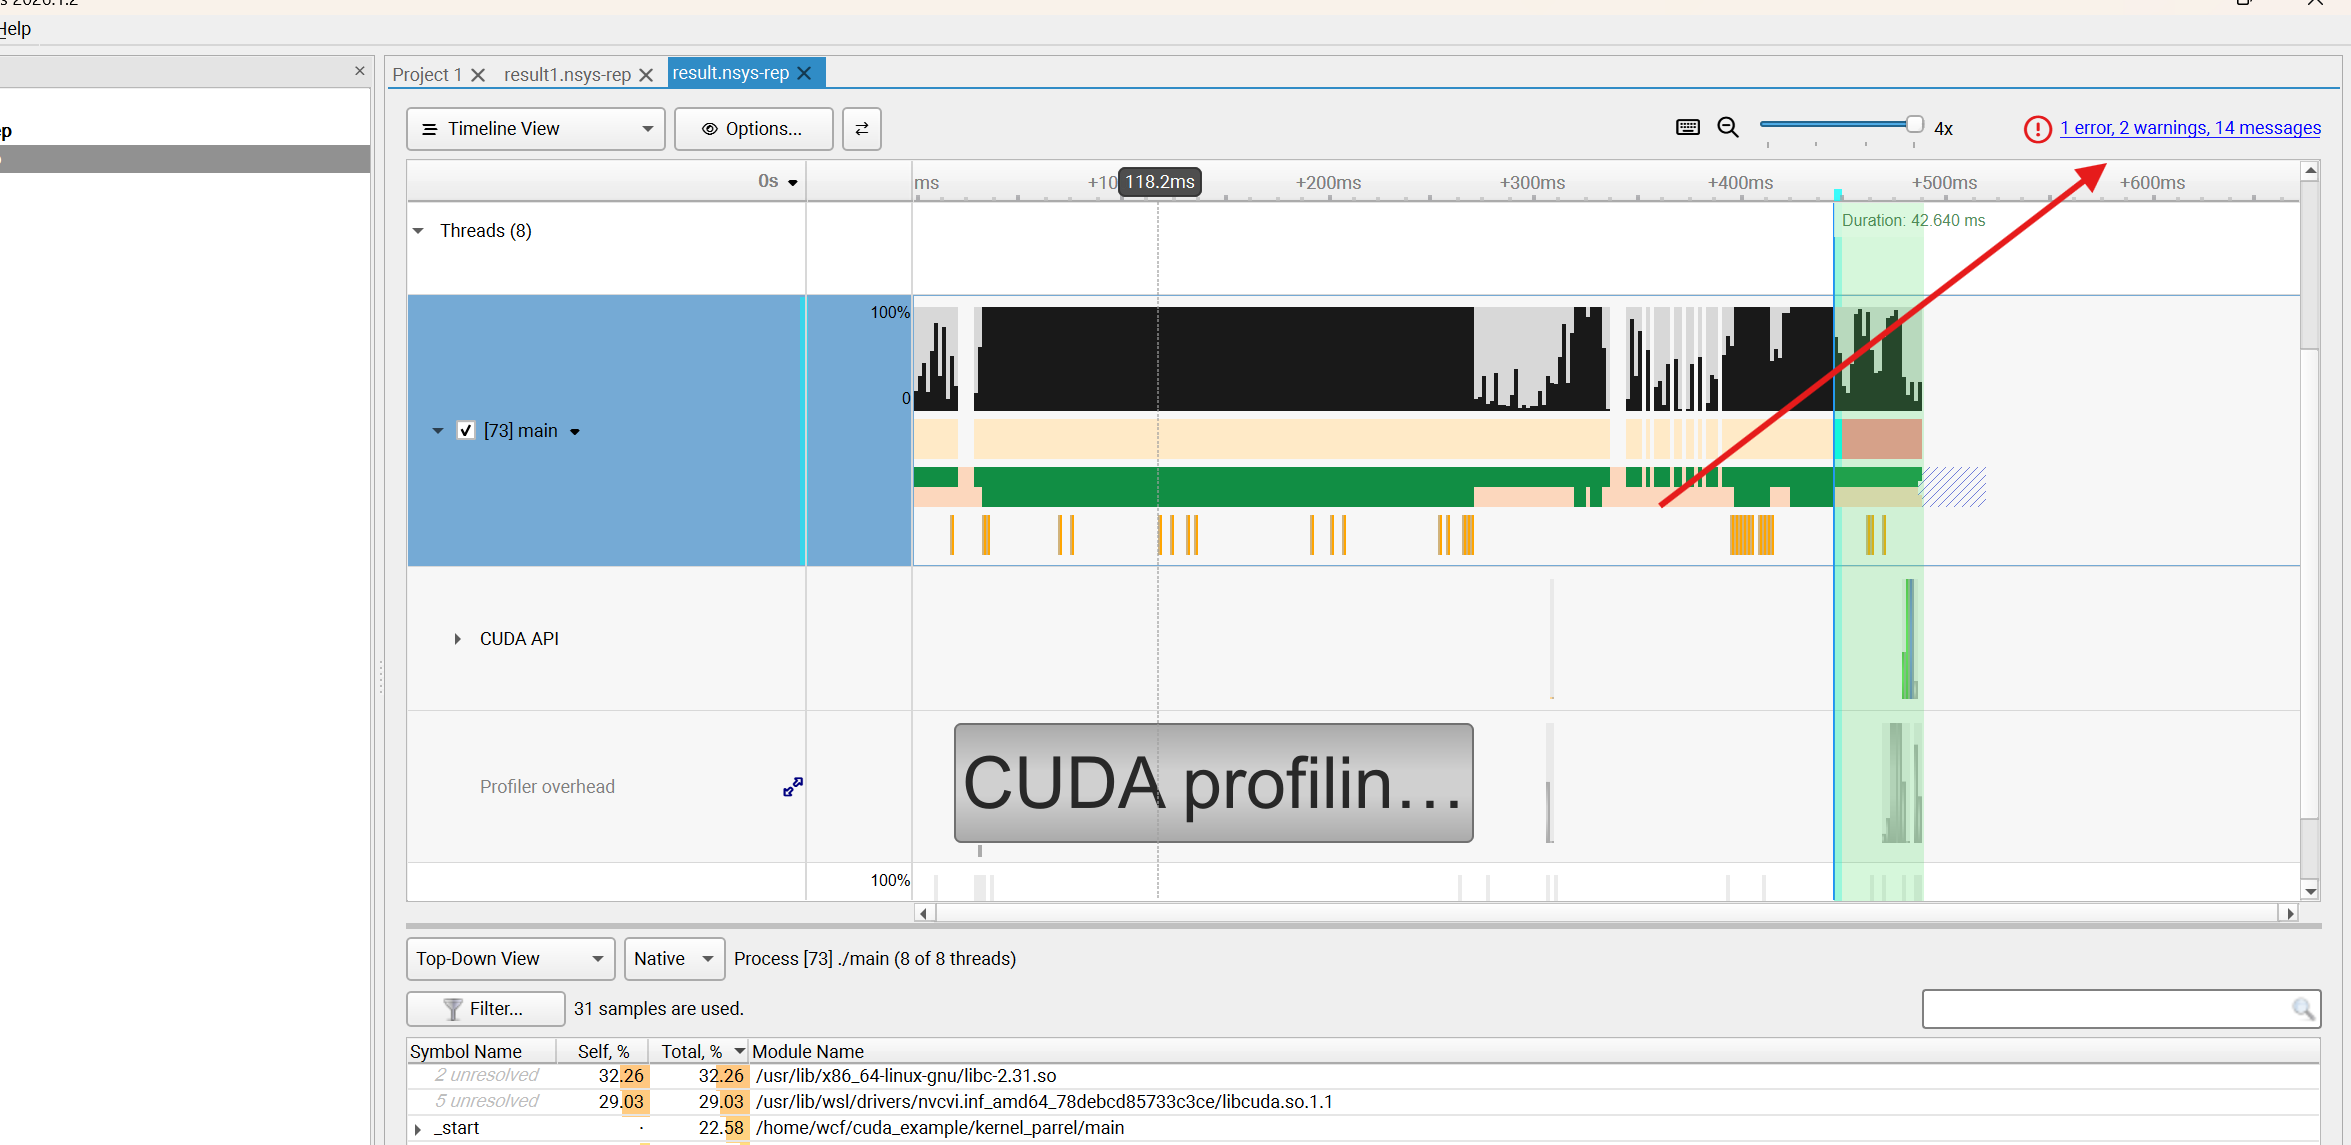Sort by Self, % column header
Viewport: 2351px width, 1145px height.
click(603, 1051)
